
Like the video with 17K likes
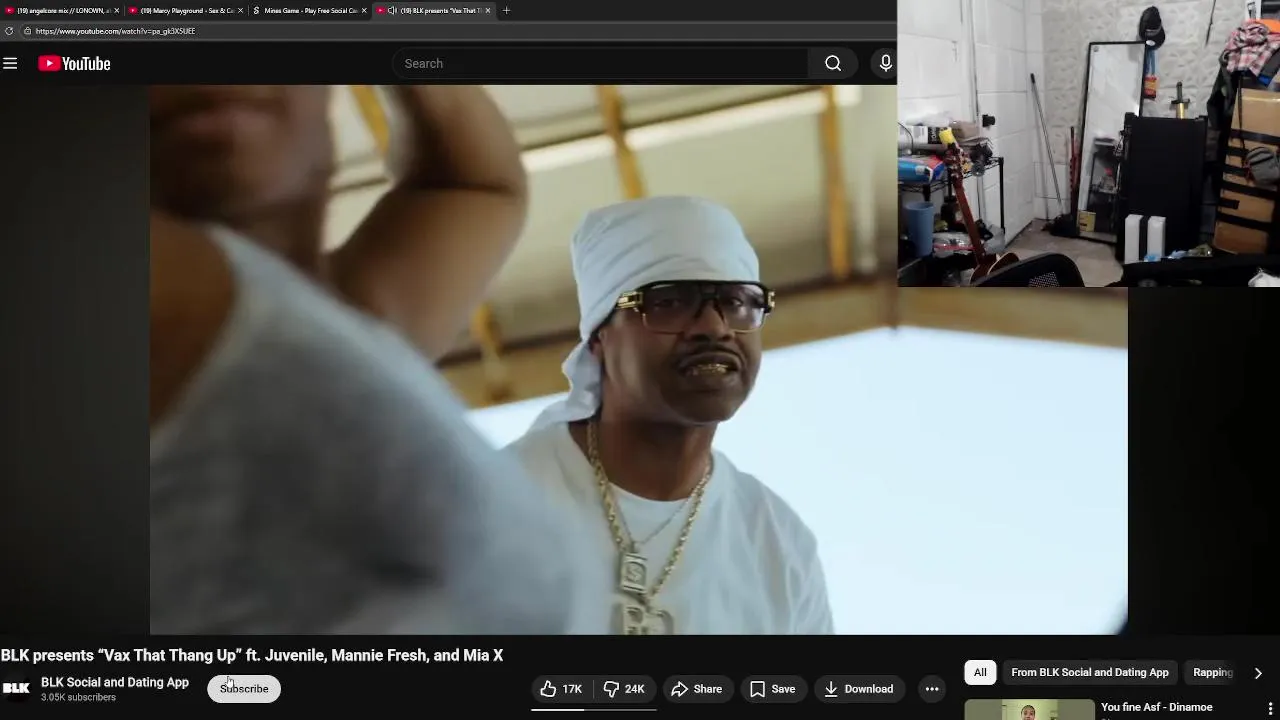coord(561,689)
